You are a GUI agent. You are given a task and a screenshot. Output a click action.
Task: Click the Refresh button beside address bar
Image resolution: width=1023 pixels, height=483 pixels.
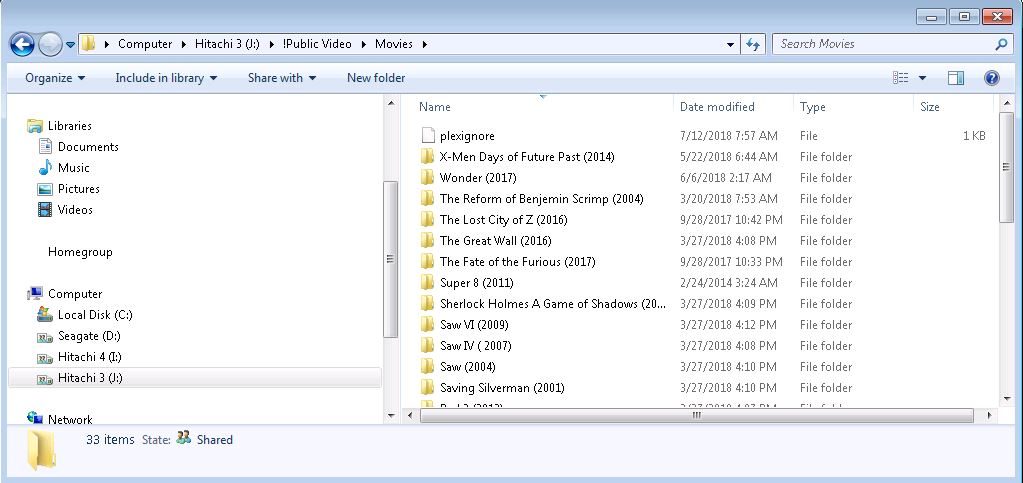[753, 44]
